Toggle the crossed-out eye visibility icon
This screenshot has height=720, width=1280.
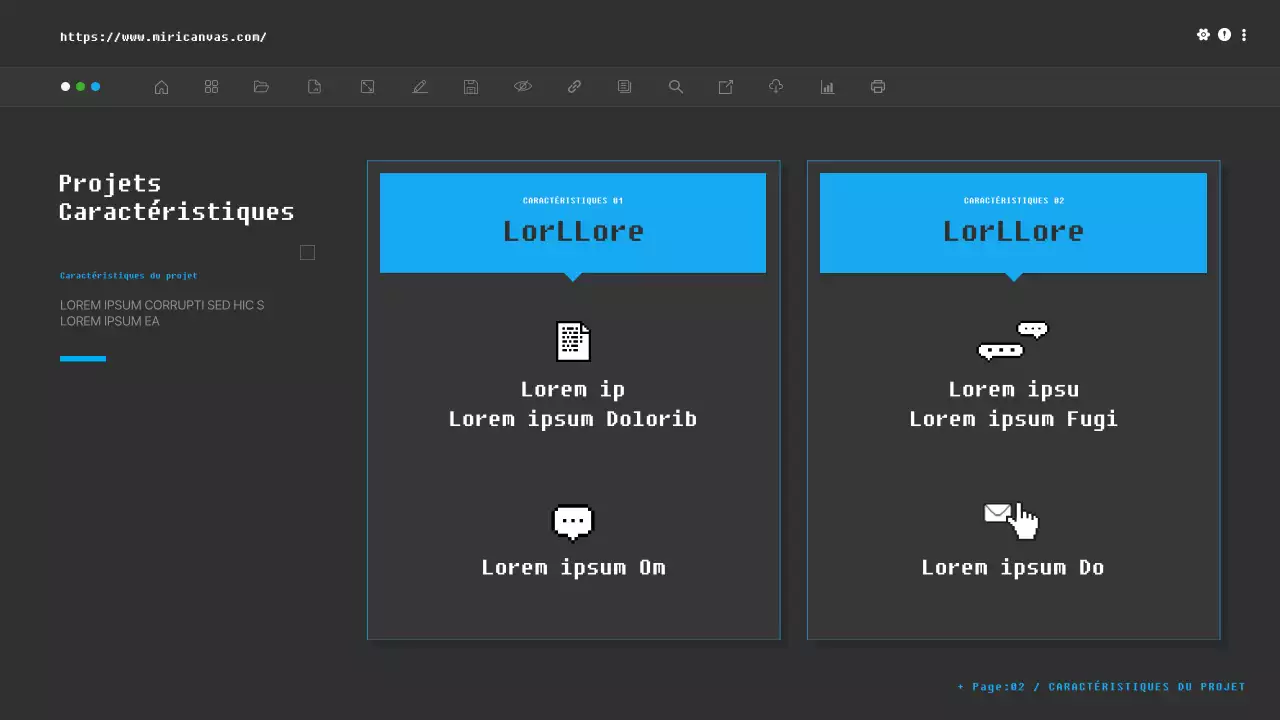coord(523,87)
